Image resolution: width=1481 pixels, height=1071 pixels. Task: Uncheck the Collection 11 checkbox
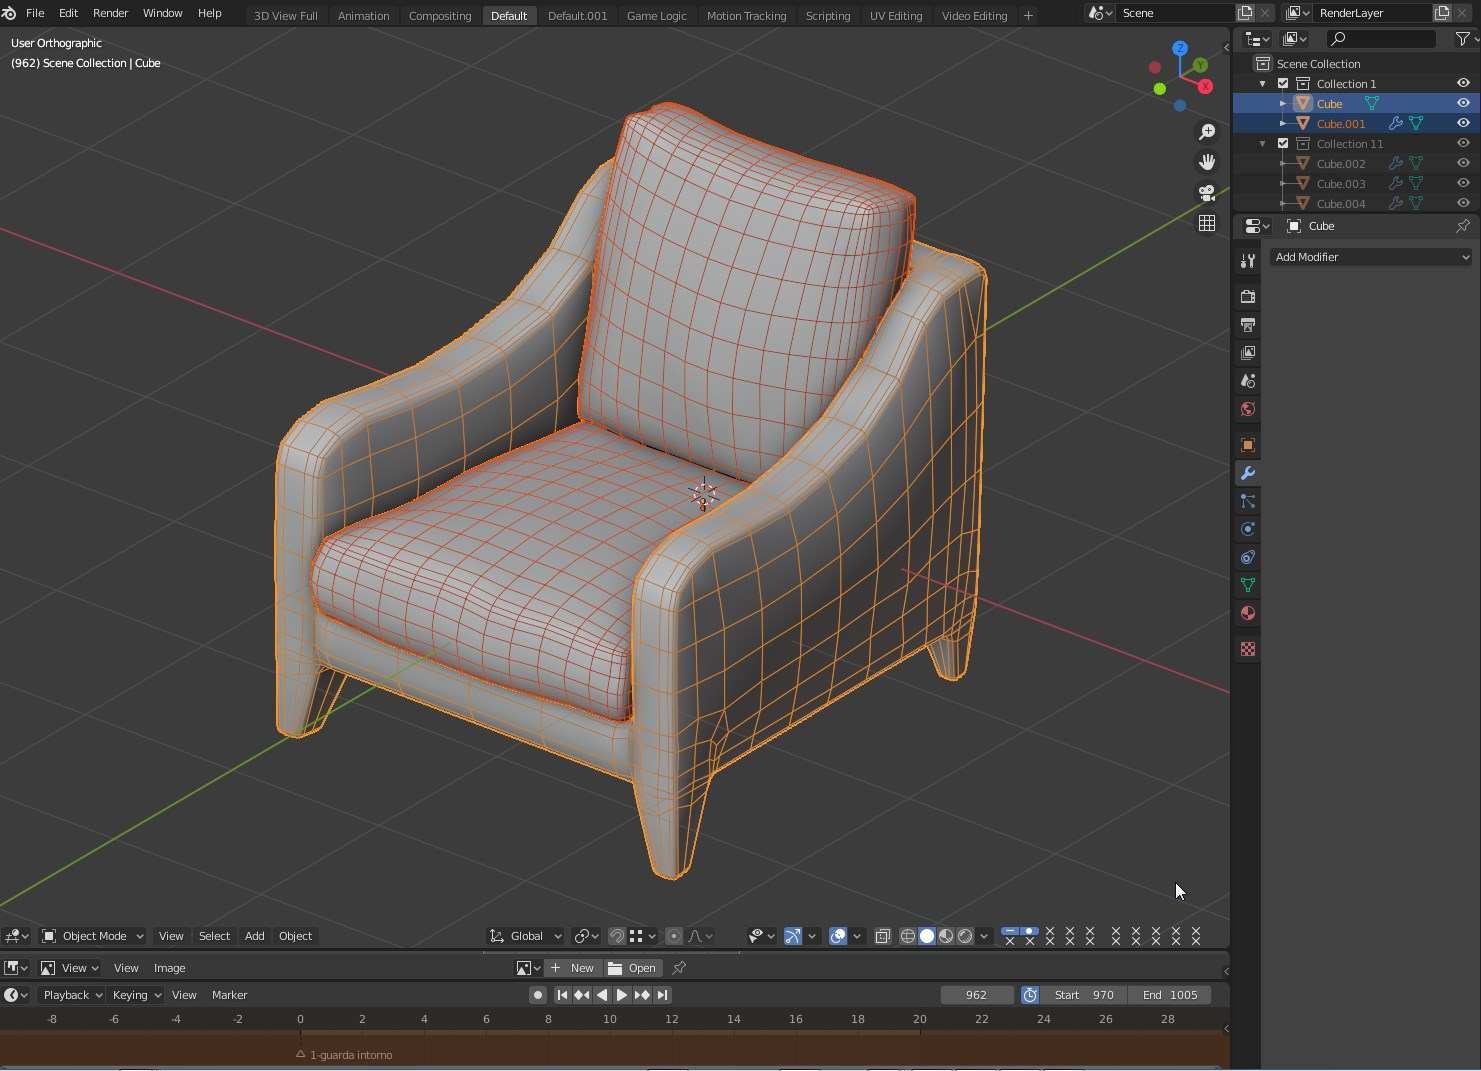tap(1283, 144)
